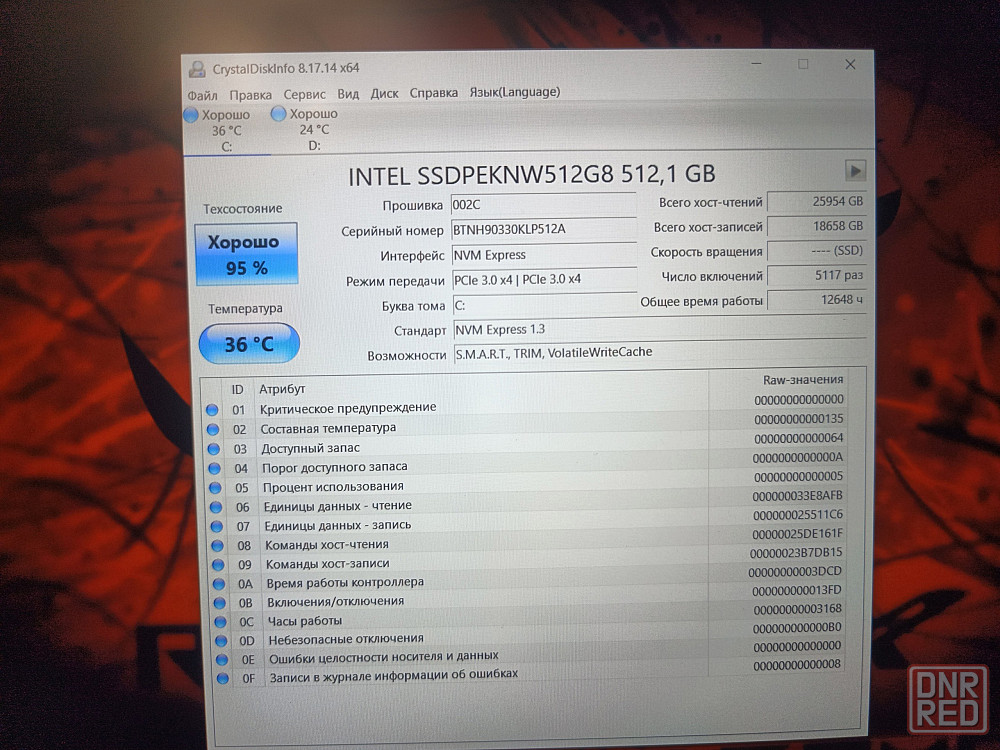Image resolution: width=1000 pixels, height=750 pixels.
Task: Select the Единицы данных - запись attribute text
Action: click(338, 526)
